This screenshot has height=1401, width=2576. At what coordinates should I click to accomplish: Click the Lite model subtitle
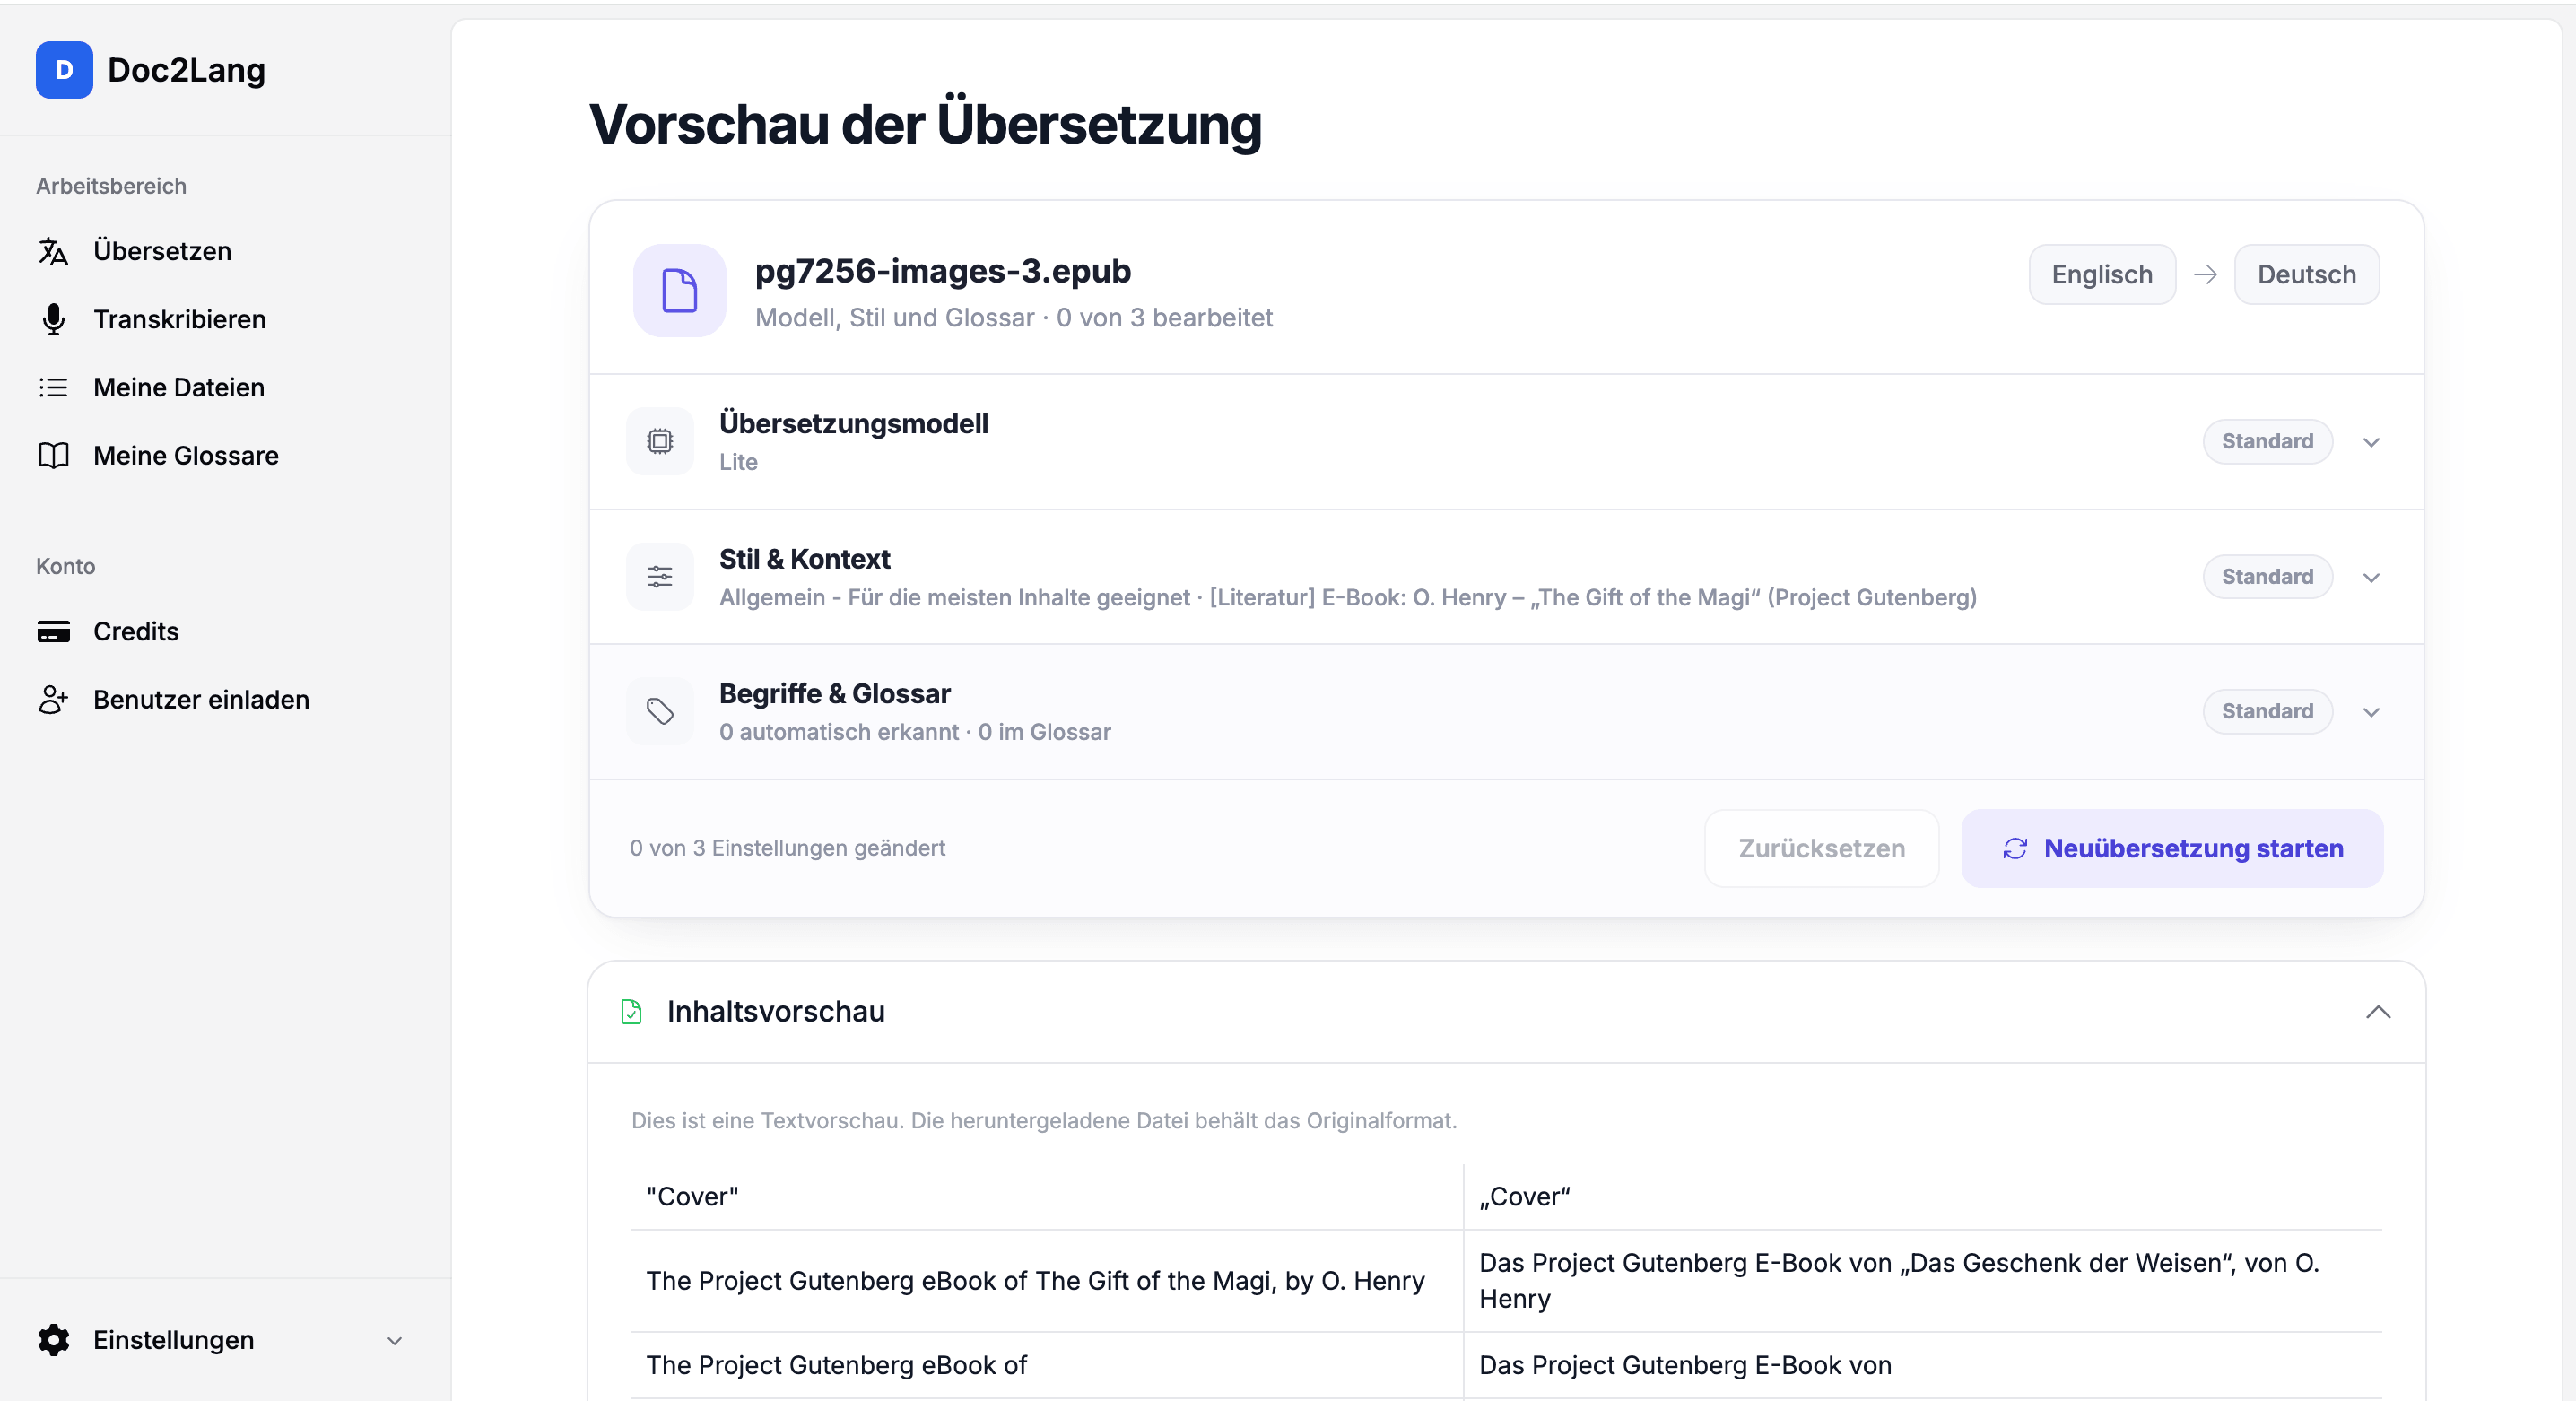[738, 462]
